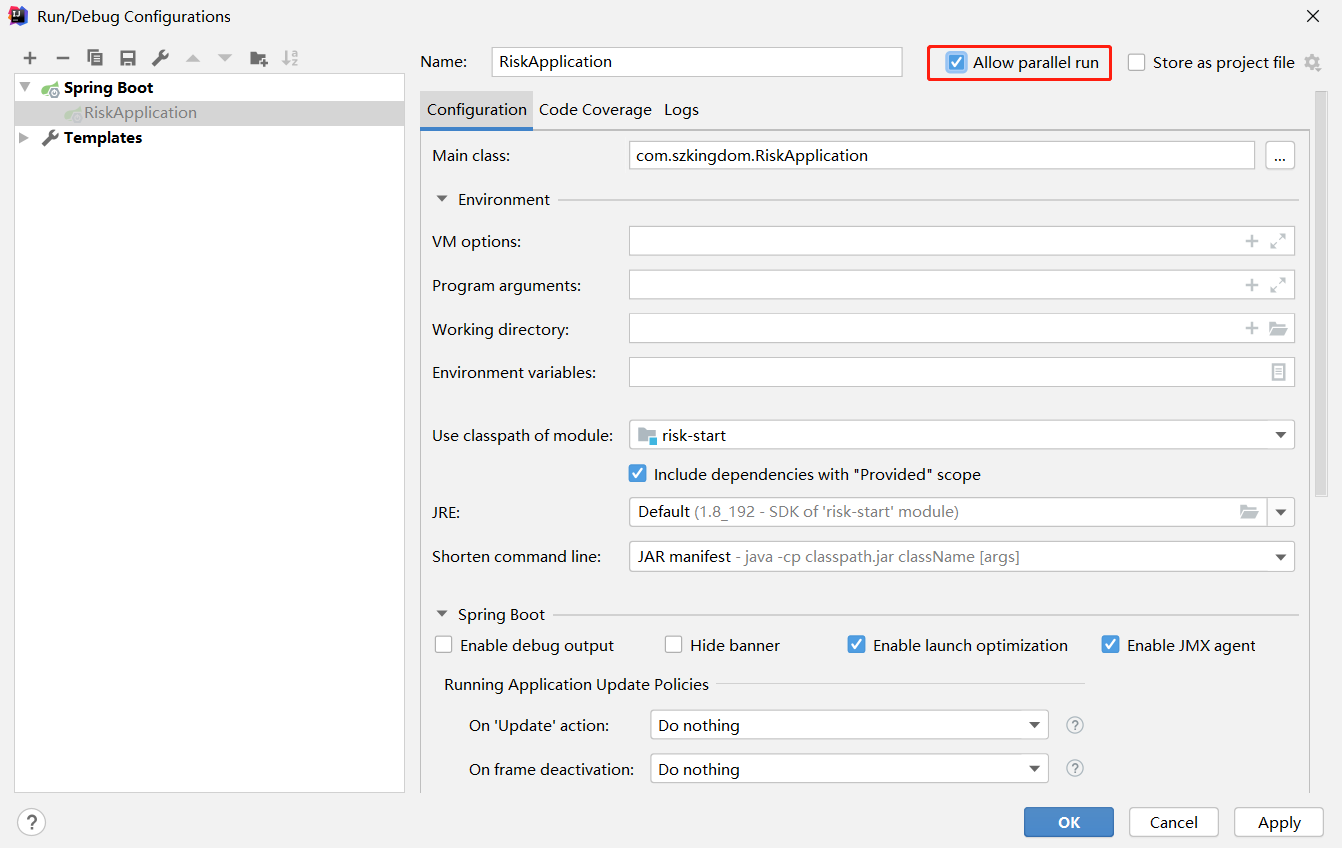Click the Name input field
1342x848 pixels.
point(697,62)
